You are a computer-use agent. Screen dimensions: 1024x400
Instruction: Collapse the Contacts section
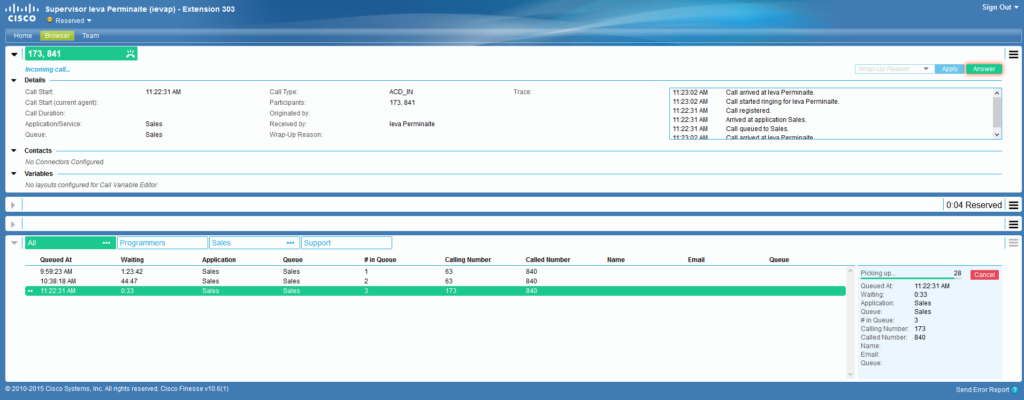pyautogui.click(x=14, y=150)
